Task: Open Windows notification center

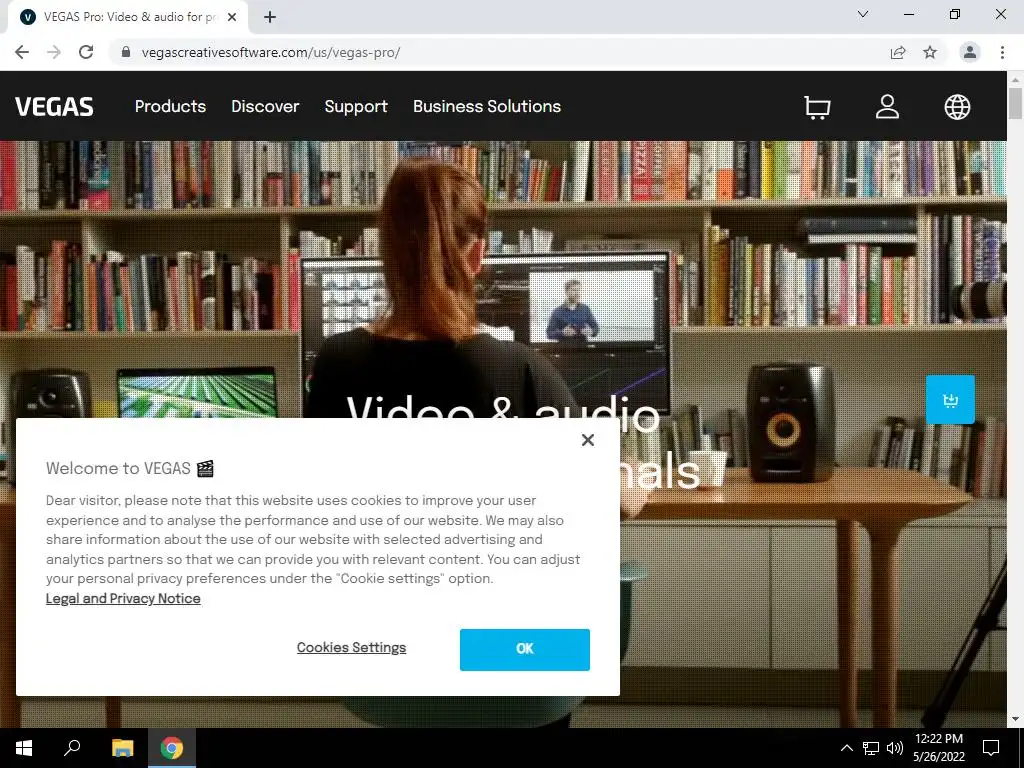Action: [991, 748]
